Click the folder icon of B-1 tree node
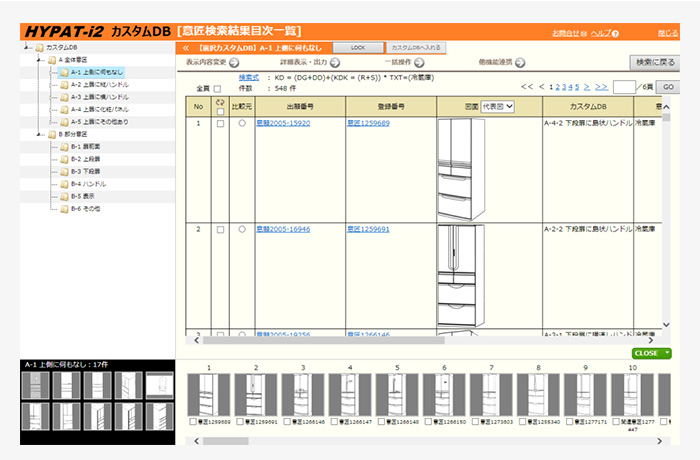 (64, 146)
